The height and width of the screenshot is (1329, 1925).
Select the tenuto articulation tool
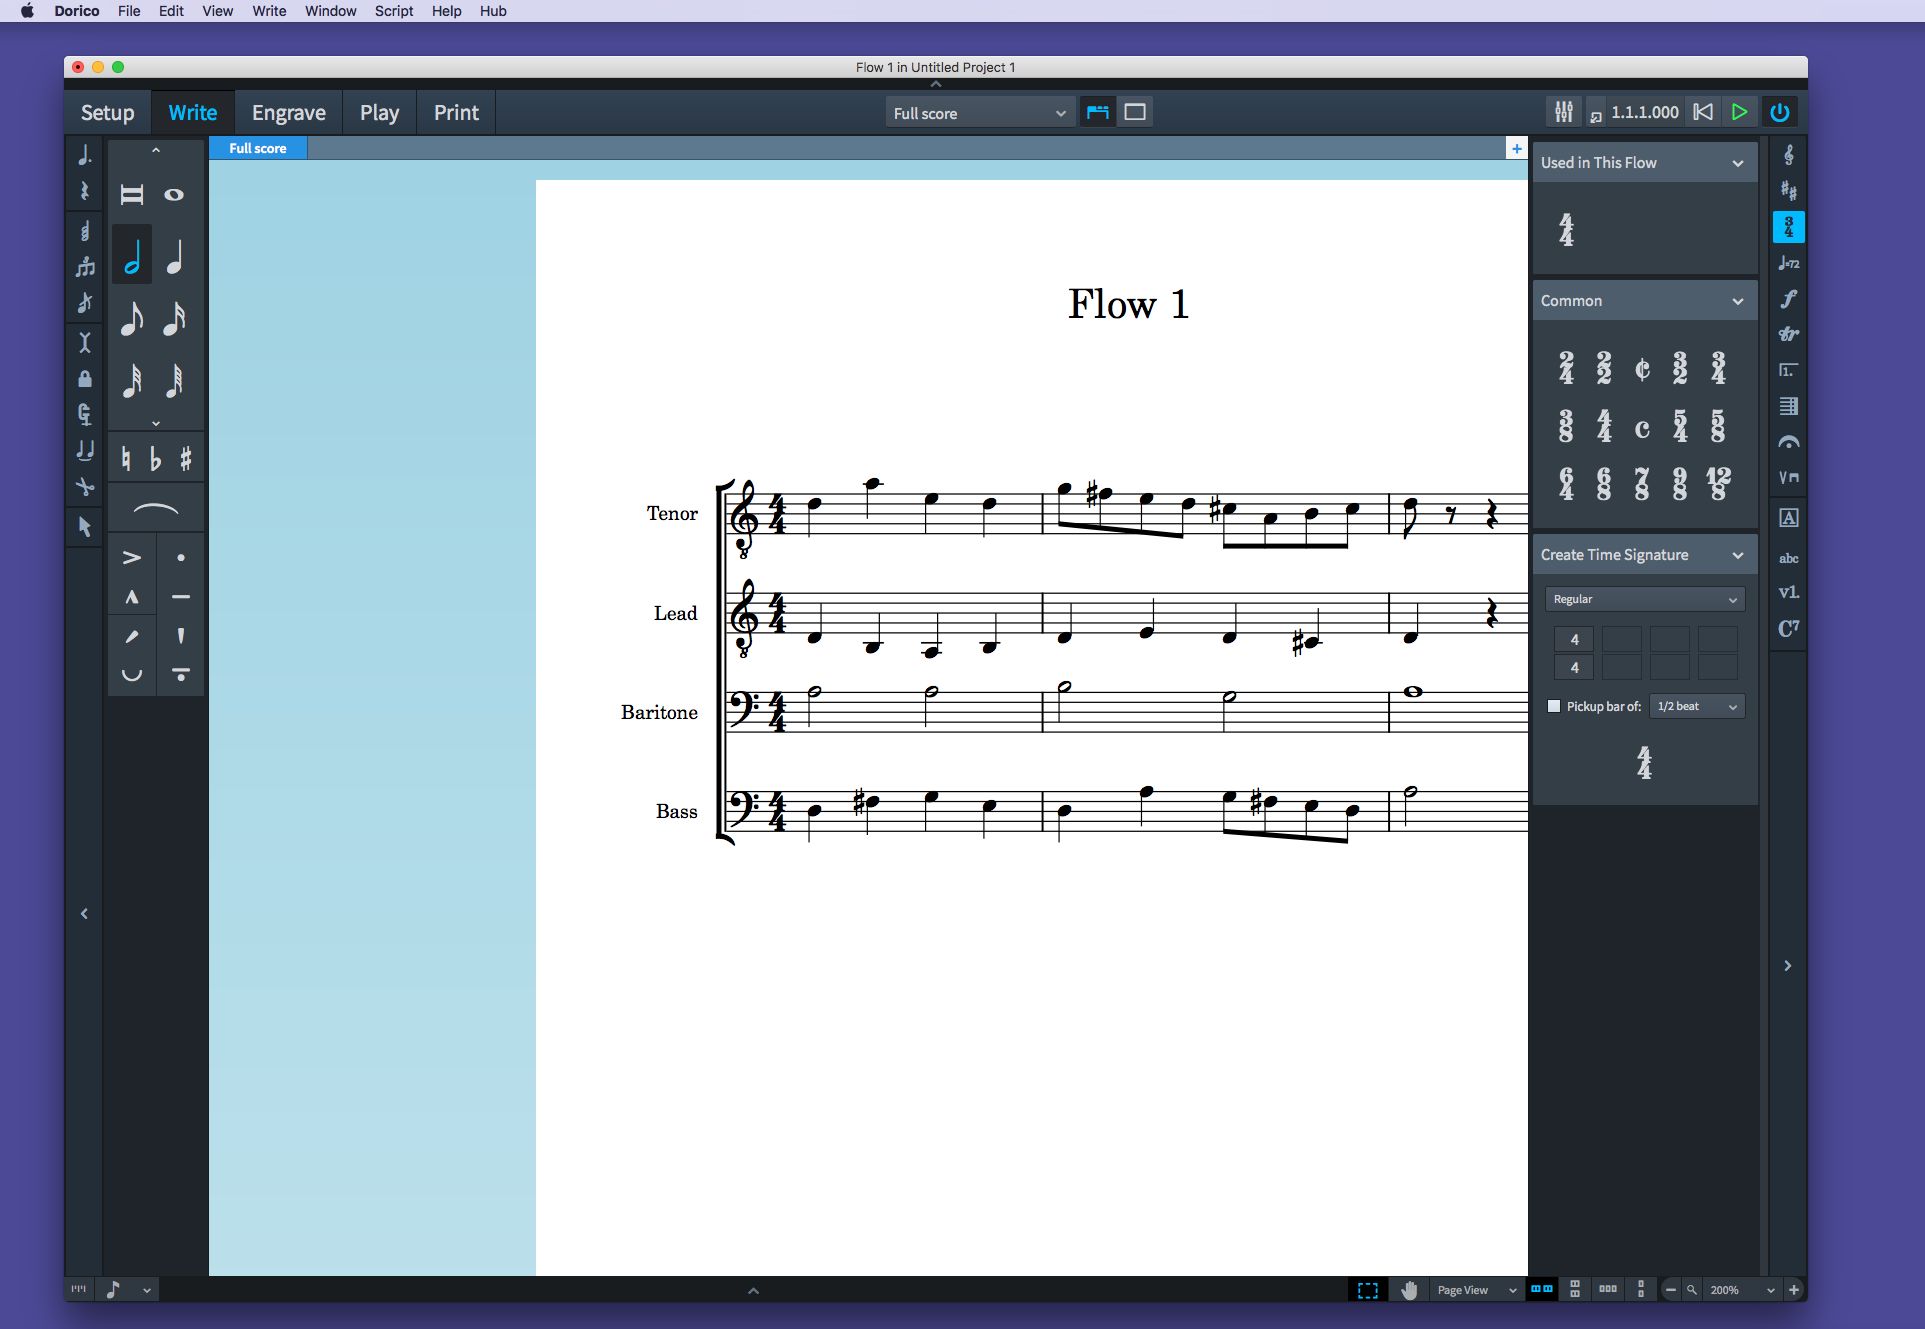(x=181, y=598)
